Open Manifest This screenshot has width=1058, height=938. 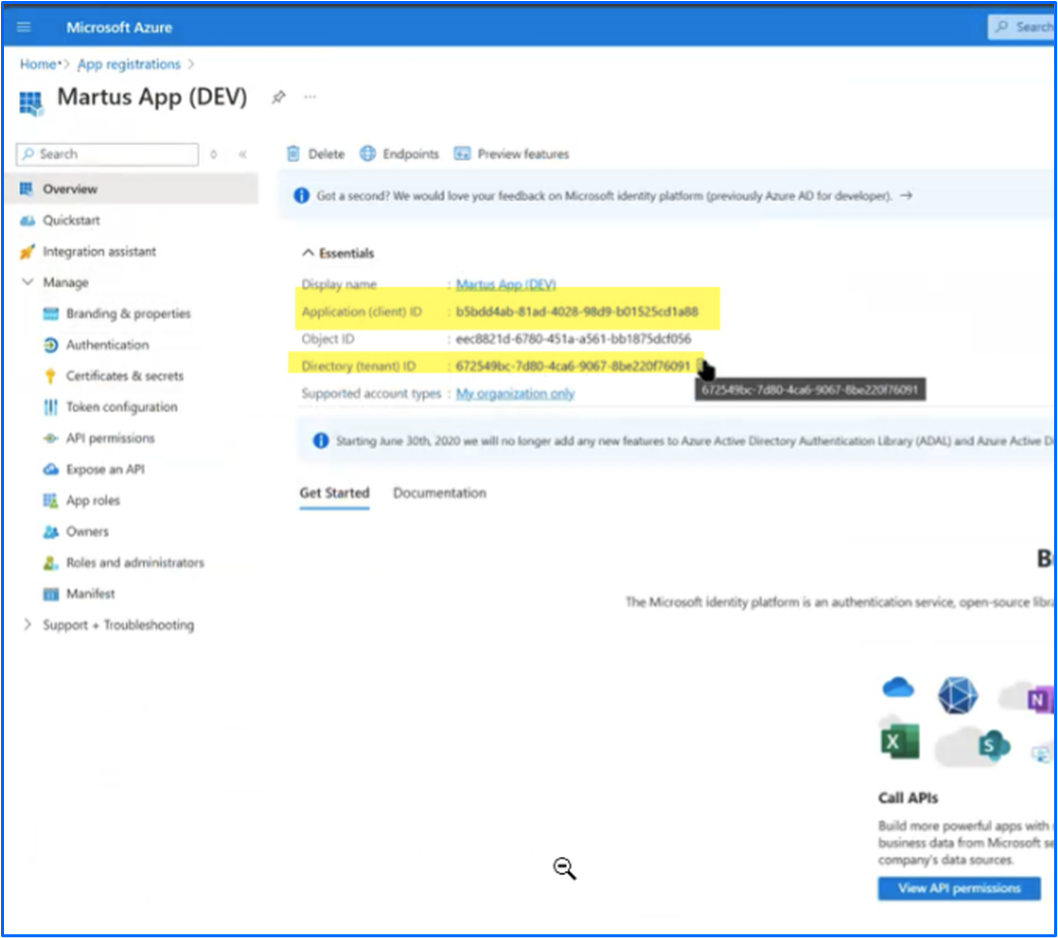(x=90, y=594)
